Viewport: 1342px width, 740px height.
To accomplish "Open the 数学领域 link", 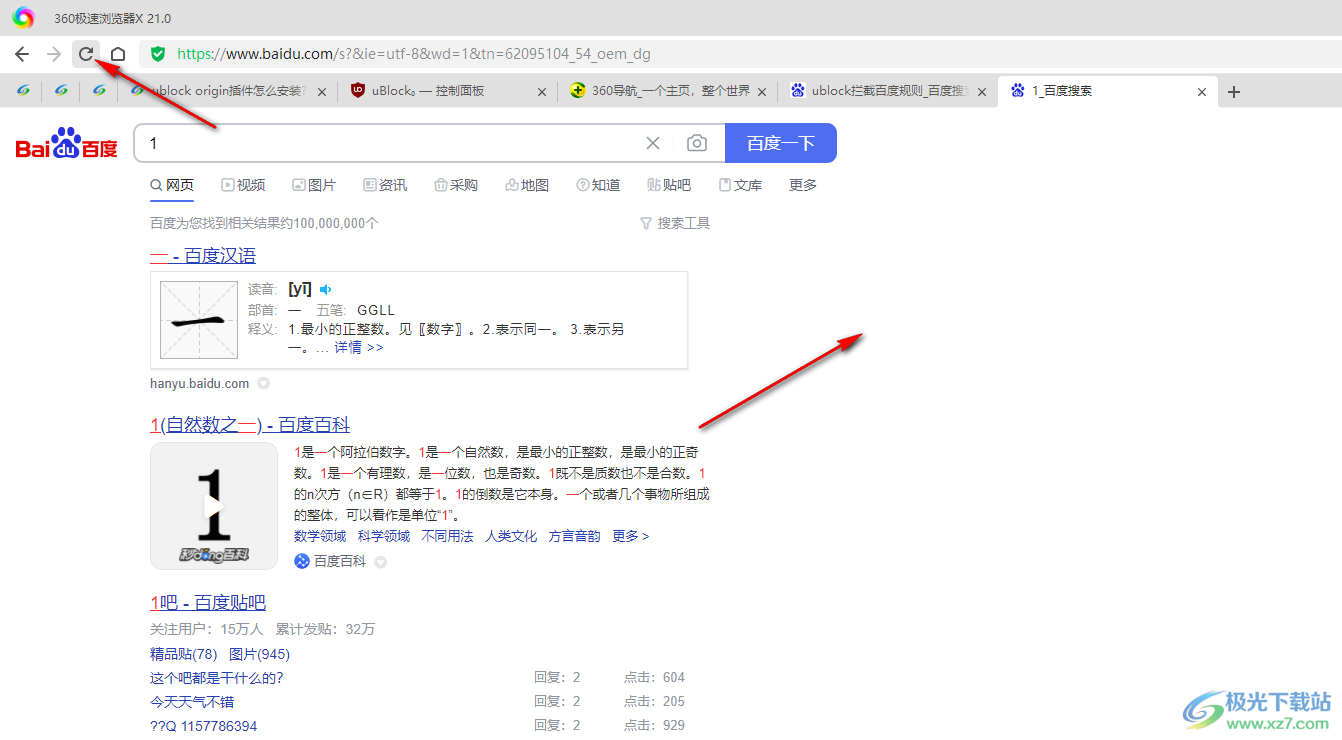I will click(x=320, y=536).
